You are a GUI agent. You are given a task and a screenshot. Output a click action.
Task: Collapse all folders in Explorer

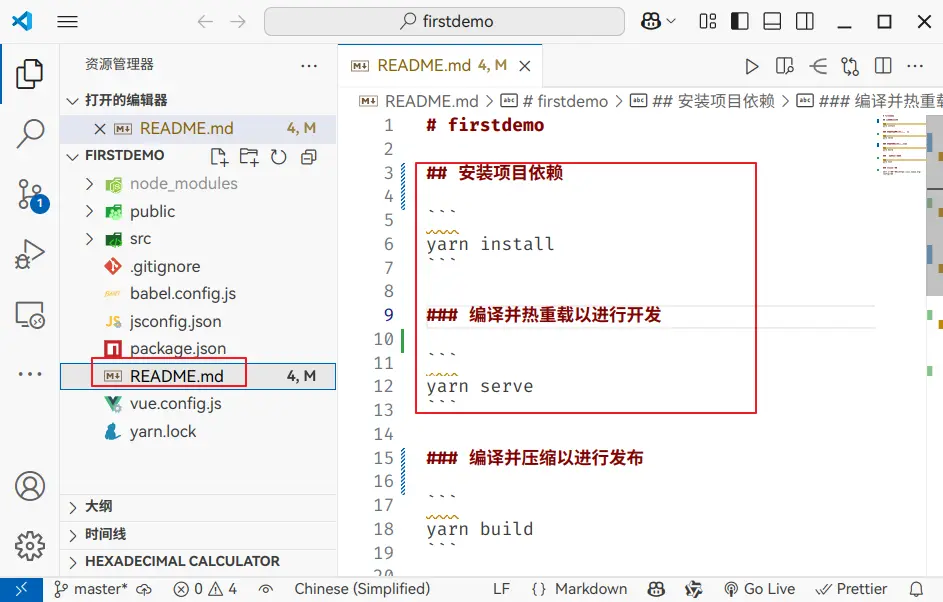pyautogui.click(x=309, y=157)
